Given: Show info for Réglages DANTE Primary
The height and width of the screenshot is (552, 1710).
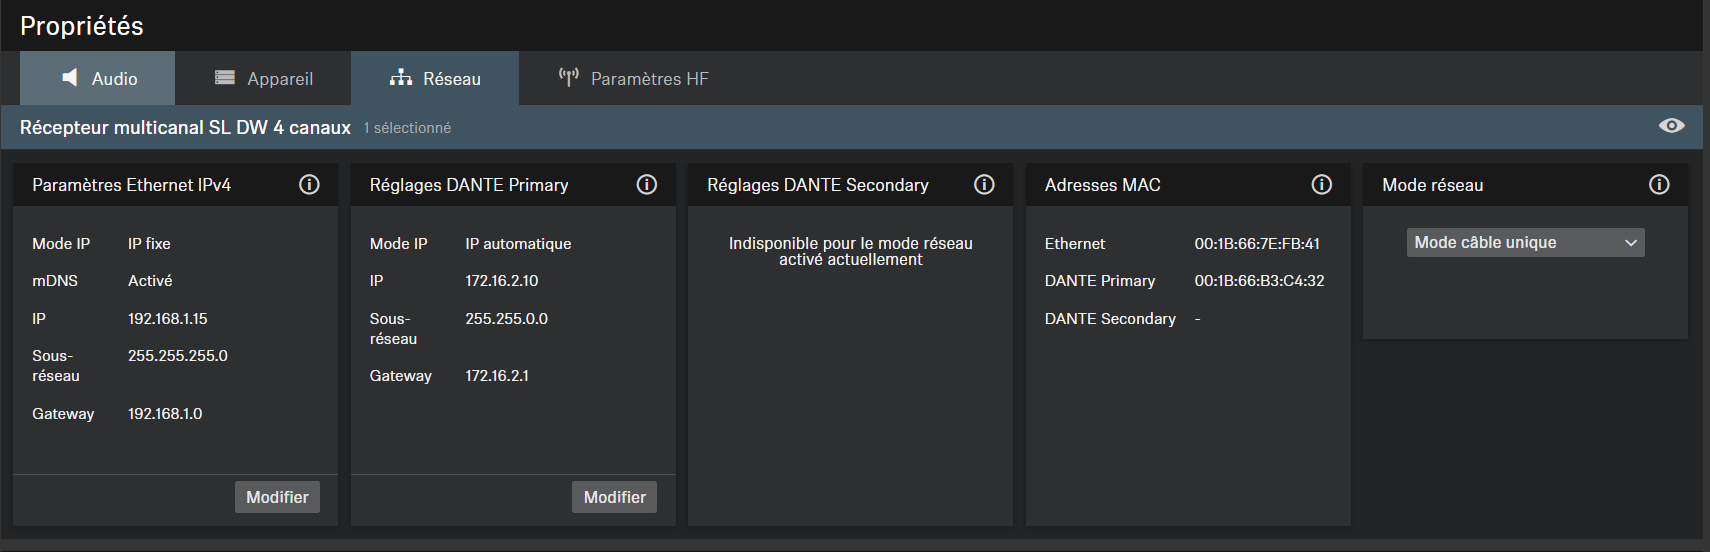Looking at the screenshot, I should [x=647, y=185].
